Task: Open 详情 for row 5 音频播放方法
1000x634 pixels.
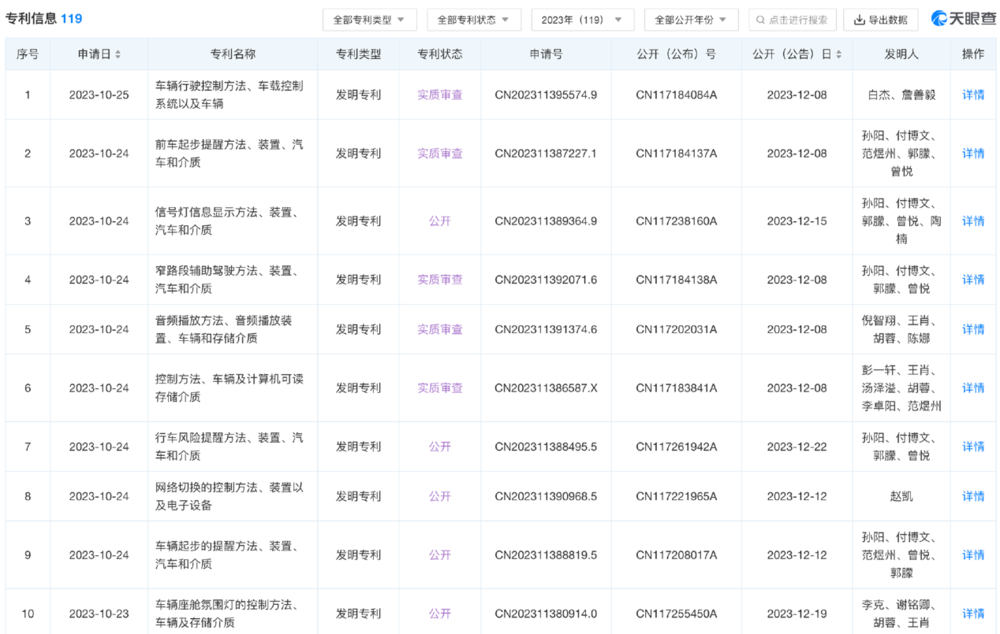Action: (x=973, y=330)
